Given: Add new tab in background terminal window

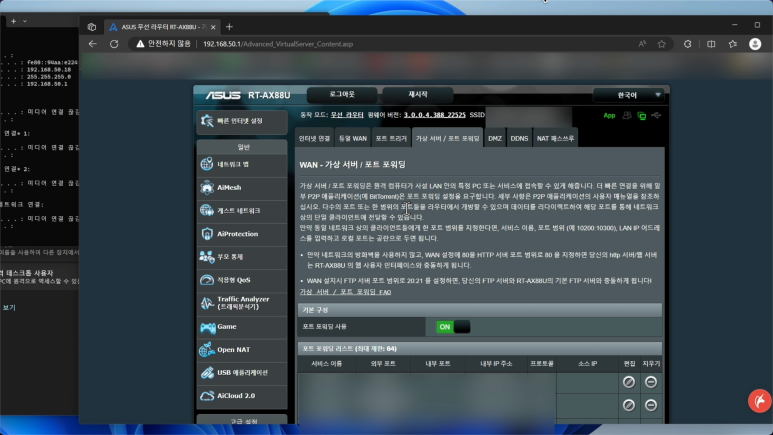Looking at the screenshot, I should click(x=13, y=21).
